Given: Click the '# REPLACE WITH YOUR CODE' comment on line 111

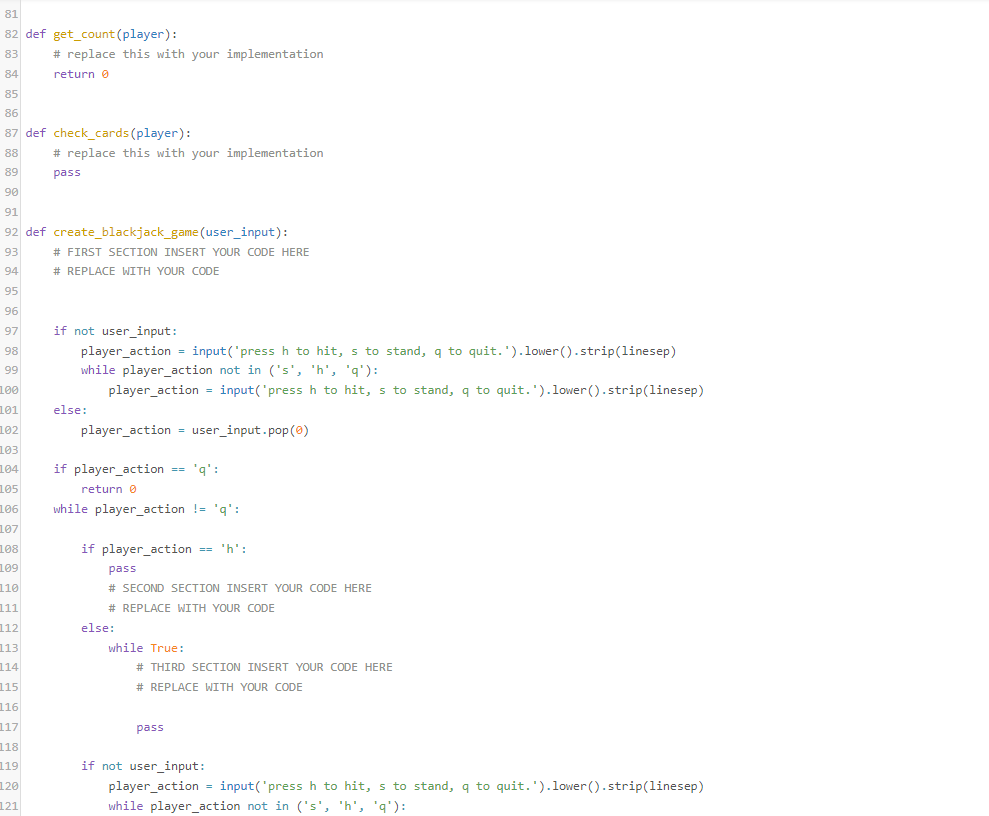Looking at the screenshot, I should [192, 608].
